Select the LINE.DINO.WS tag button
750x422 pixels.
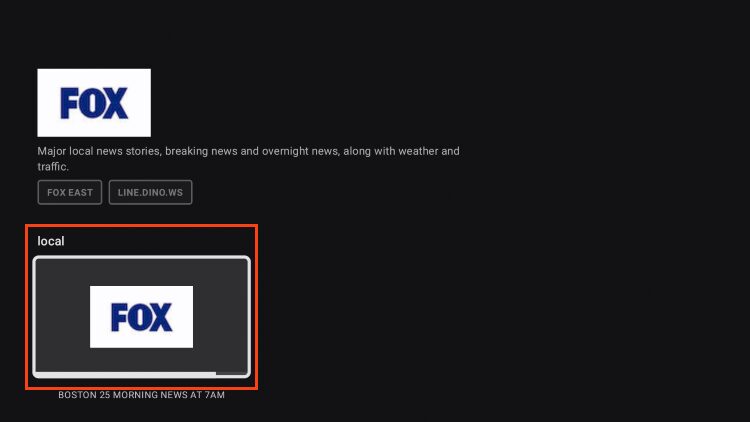150,192
